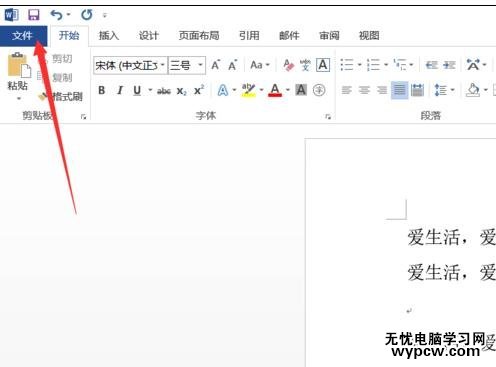Center the text
This screenshot has height=367, width=496.
(364, 90)
